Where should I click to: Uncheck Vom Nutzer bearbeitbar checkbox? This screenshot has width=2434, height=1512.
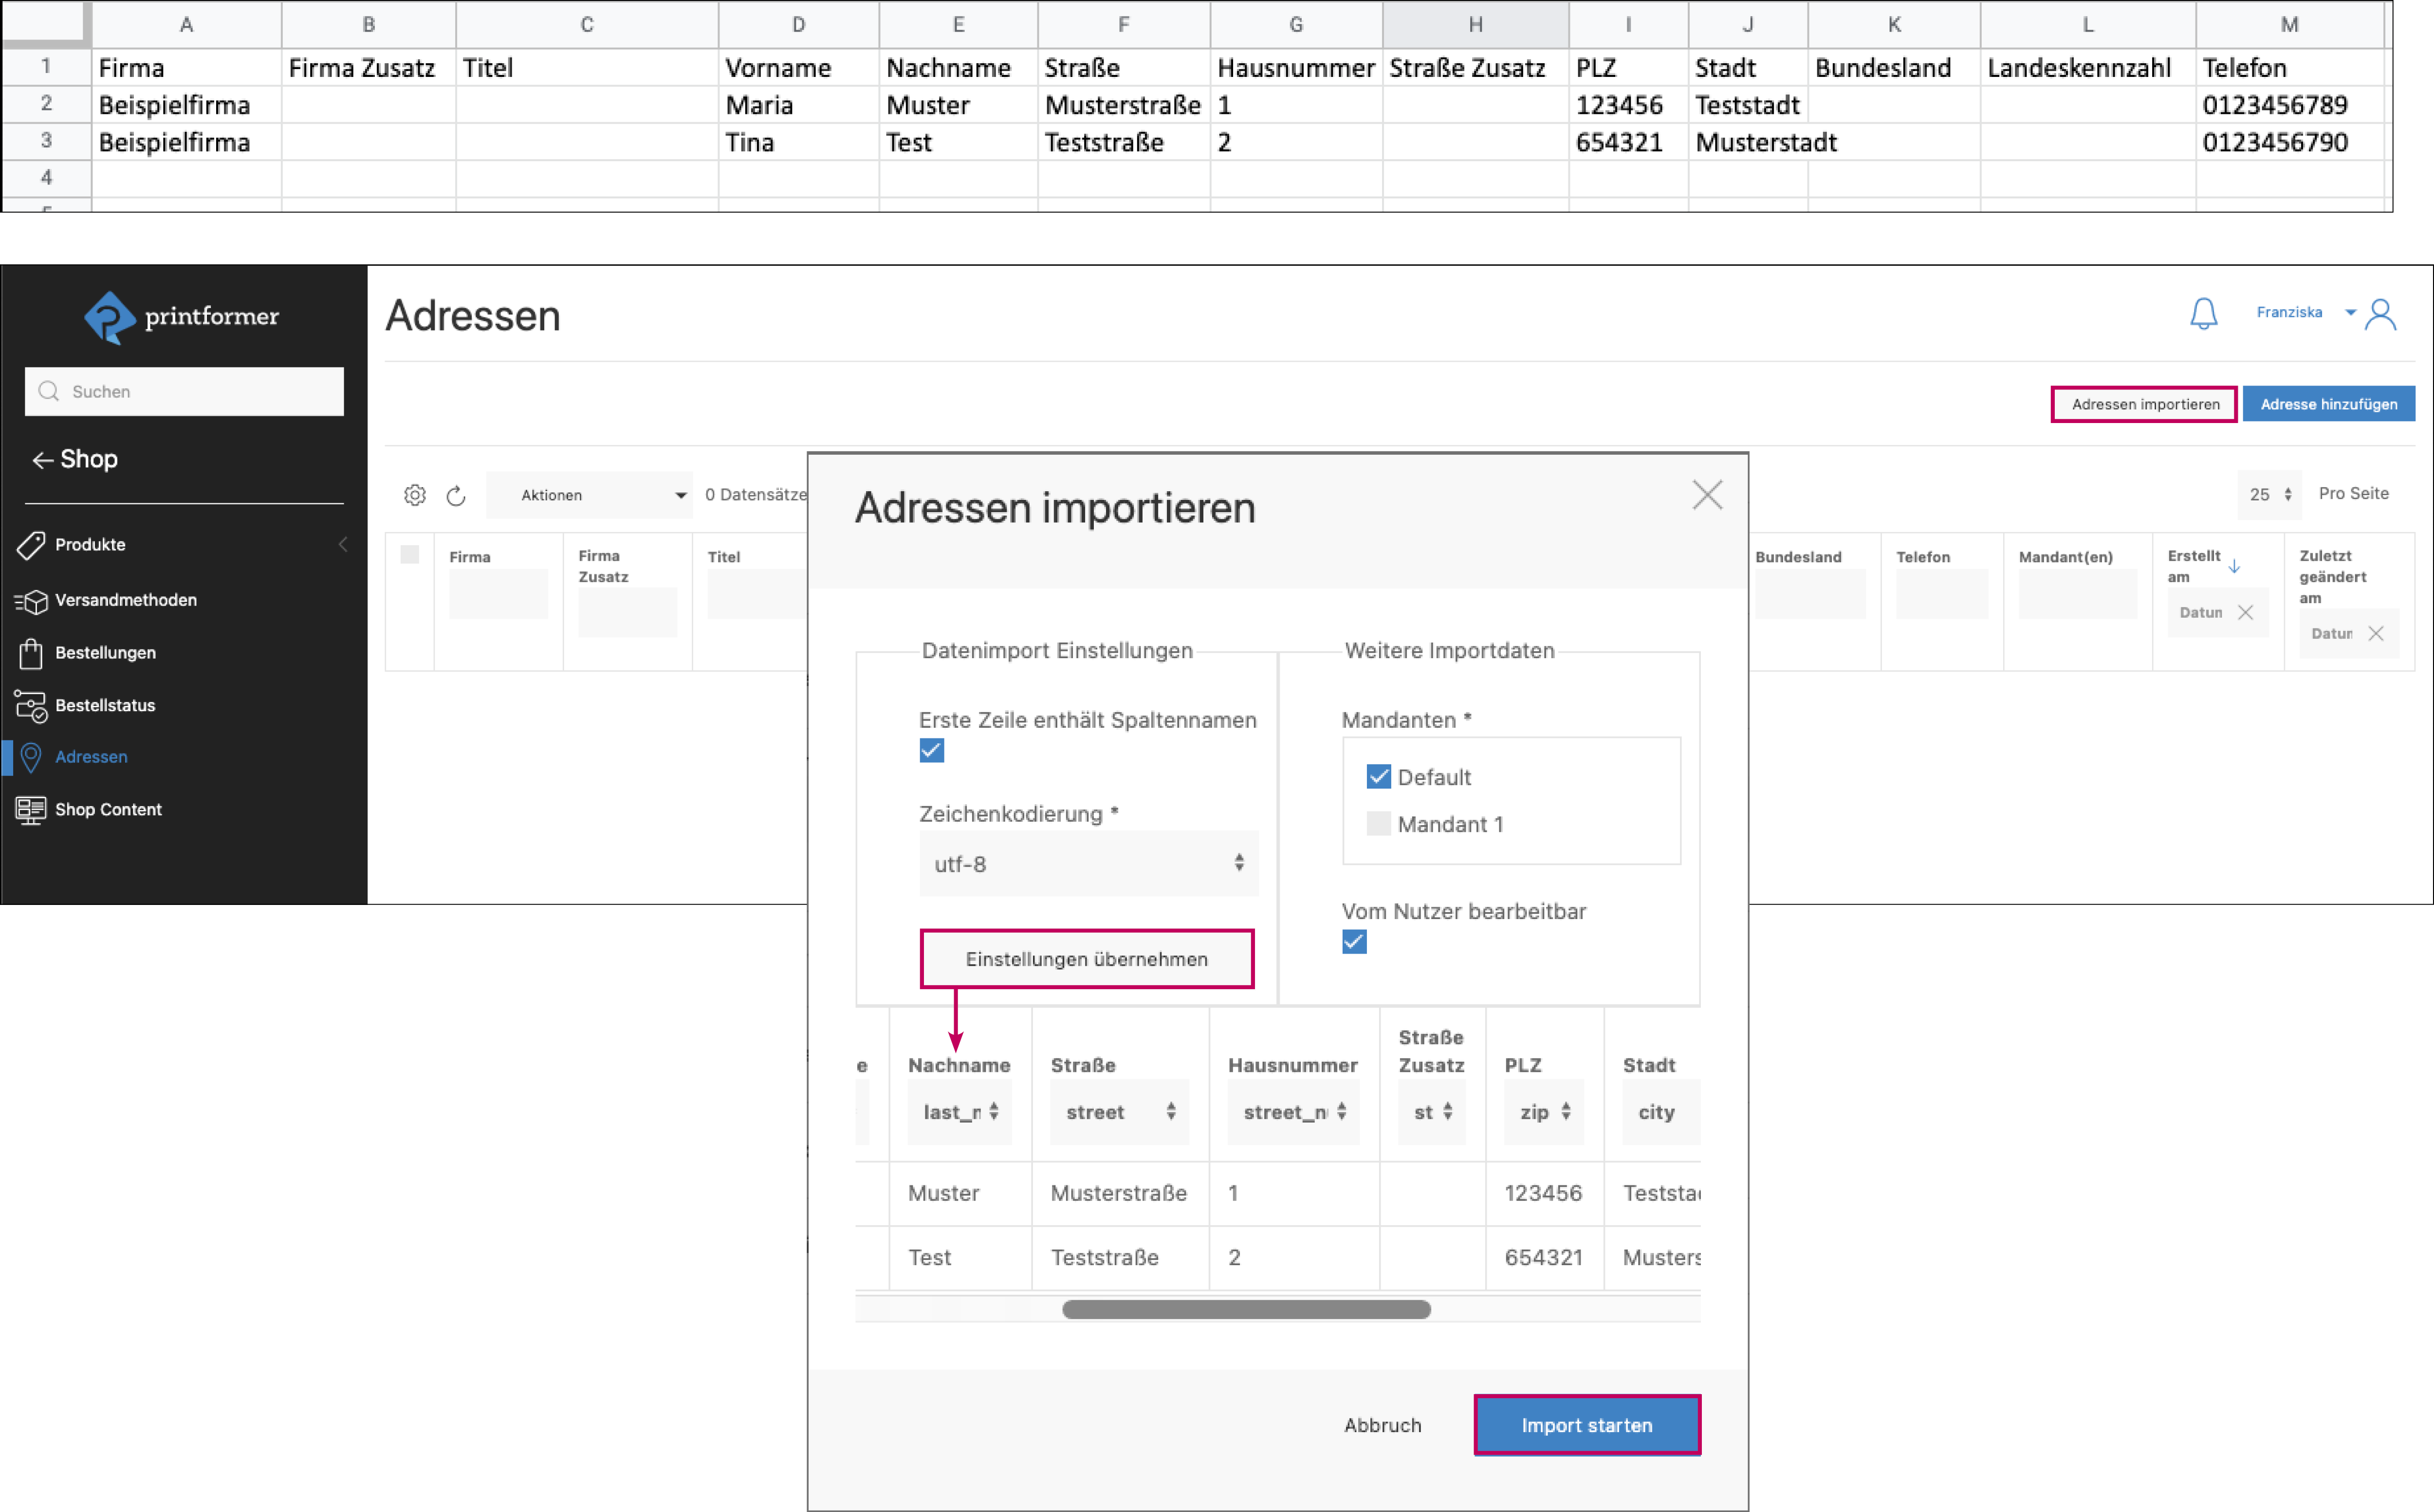pyautogui.click(x=1354, y=942)
